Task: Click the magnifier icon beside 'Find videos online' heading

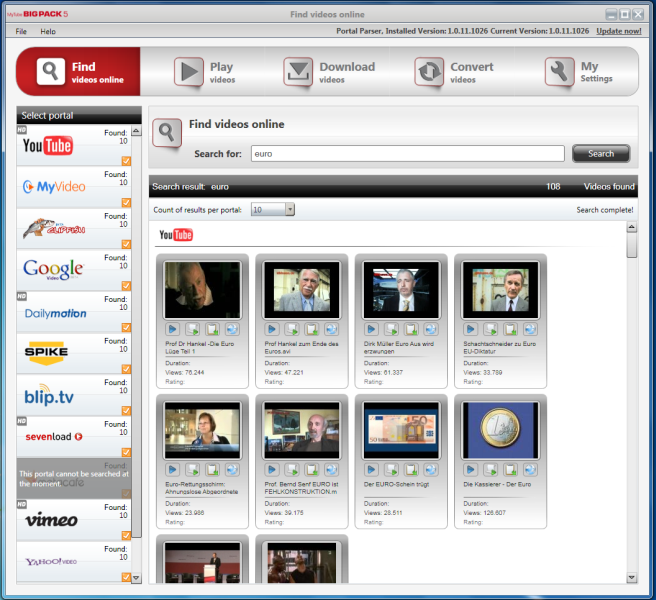Action: pyautogui.click(x=167, y=133)
